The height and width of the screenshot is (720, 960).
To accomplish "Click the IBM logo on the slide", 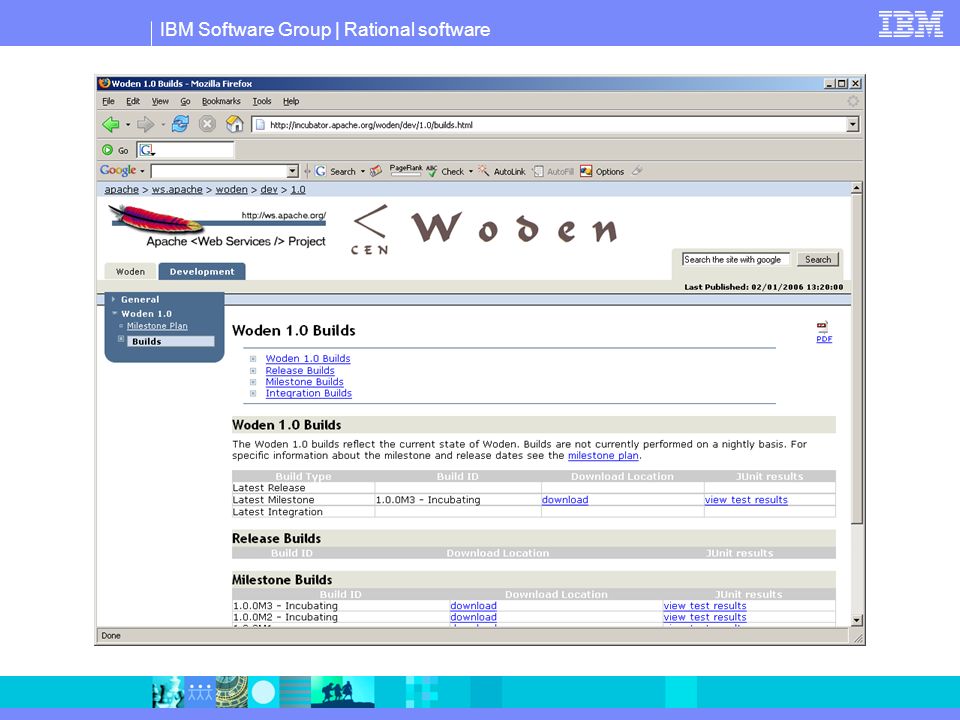I will pos(910,24).
